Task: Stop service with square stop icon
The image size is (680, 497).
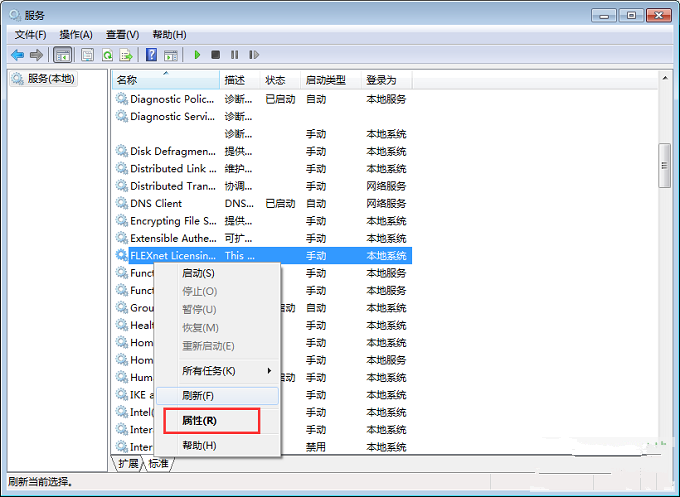Action: coord(216,55)
